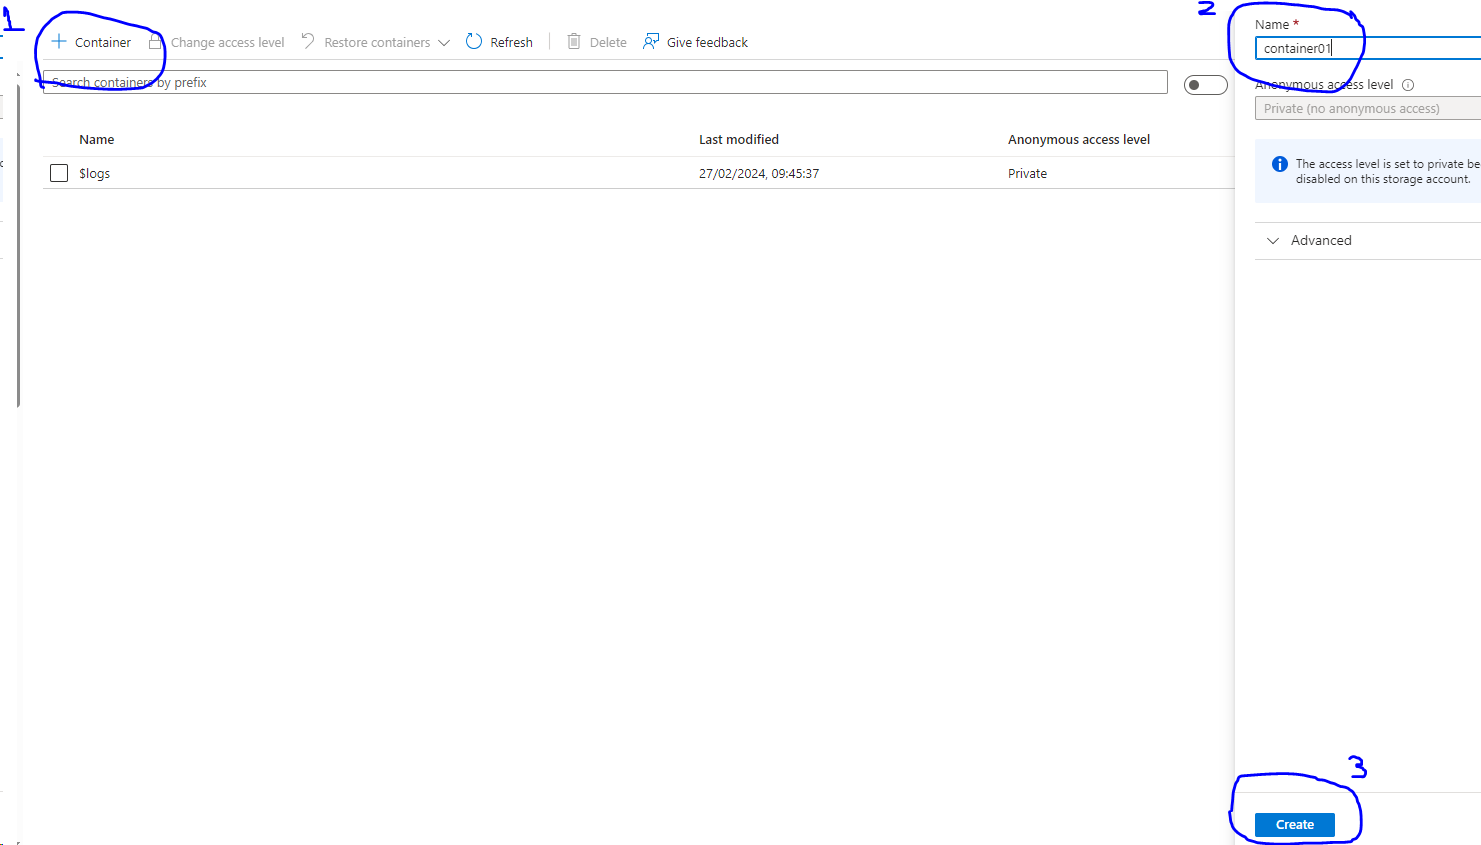Click the blue info icon in the access notice
The height and width of the screenshot is (845, 1481).
tap(1280, 163)
